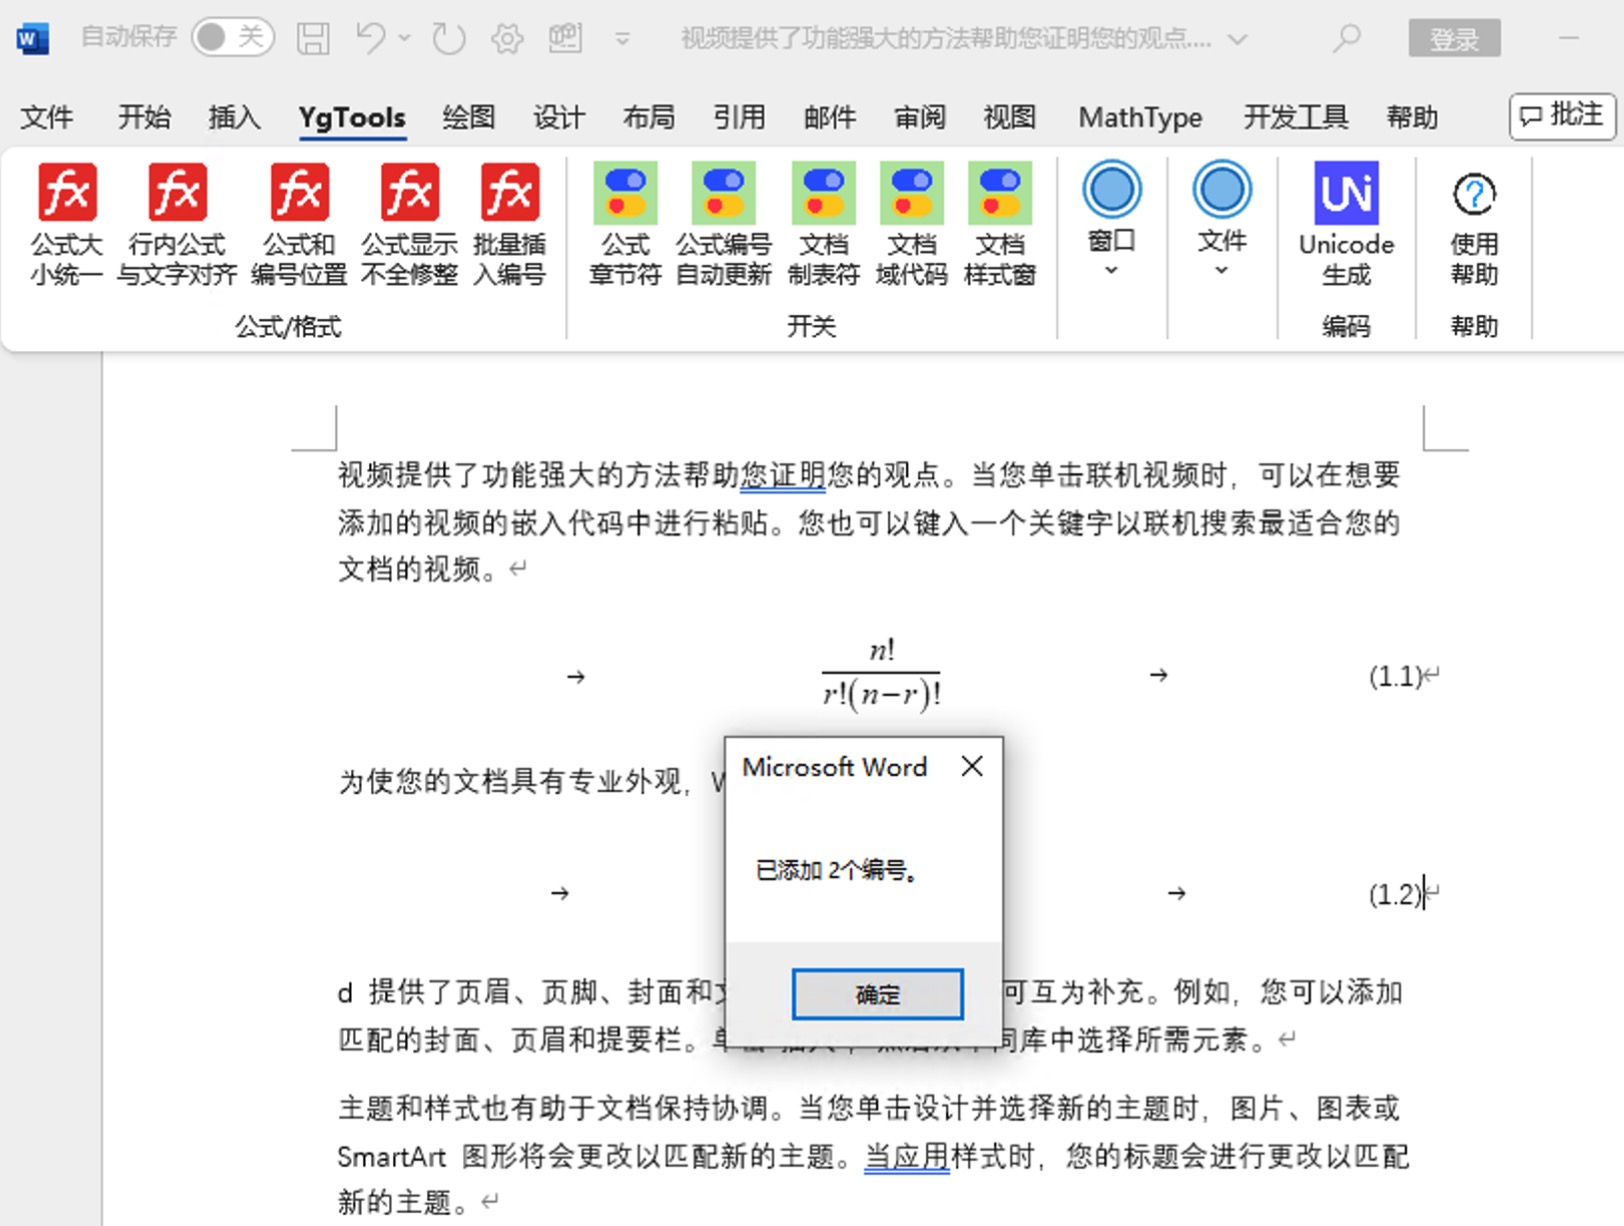
Task: Switch to the 插入 tab
Action: [x=234, y=117]
